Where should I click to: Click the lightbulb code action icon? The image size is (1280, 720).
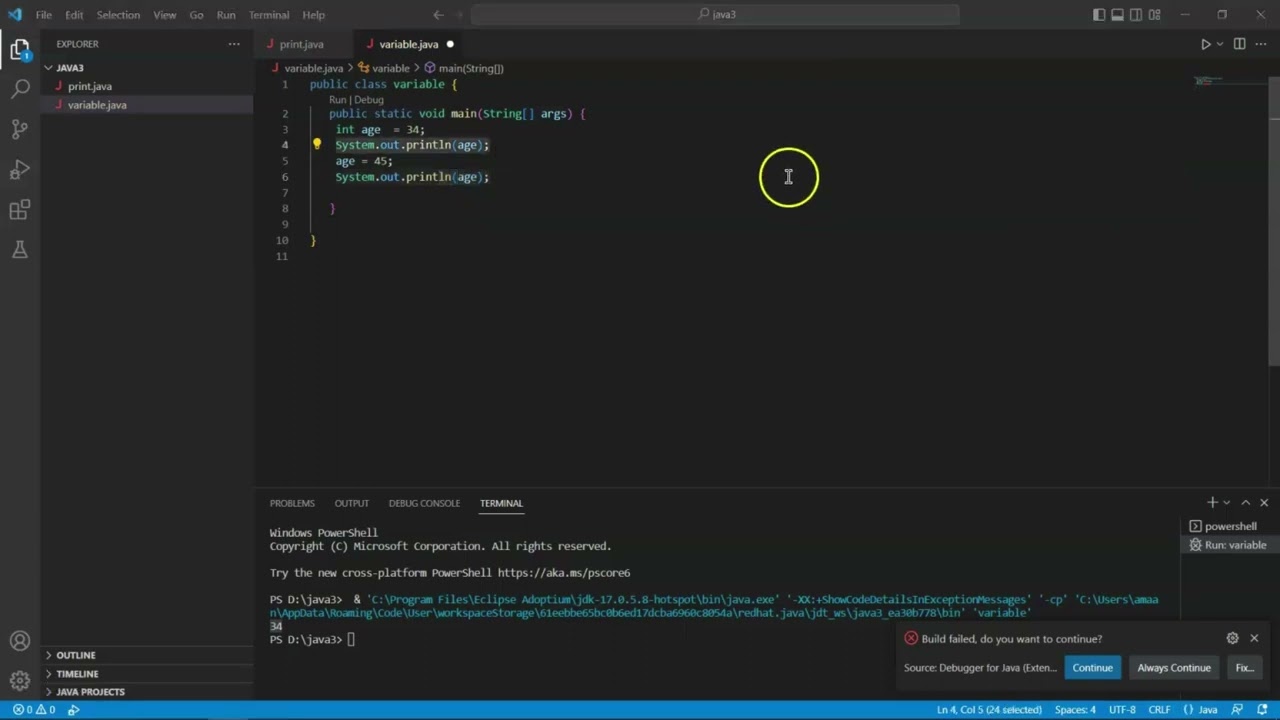click(x=317, y=145)
